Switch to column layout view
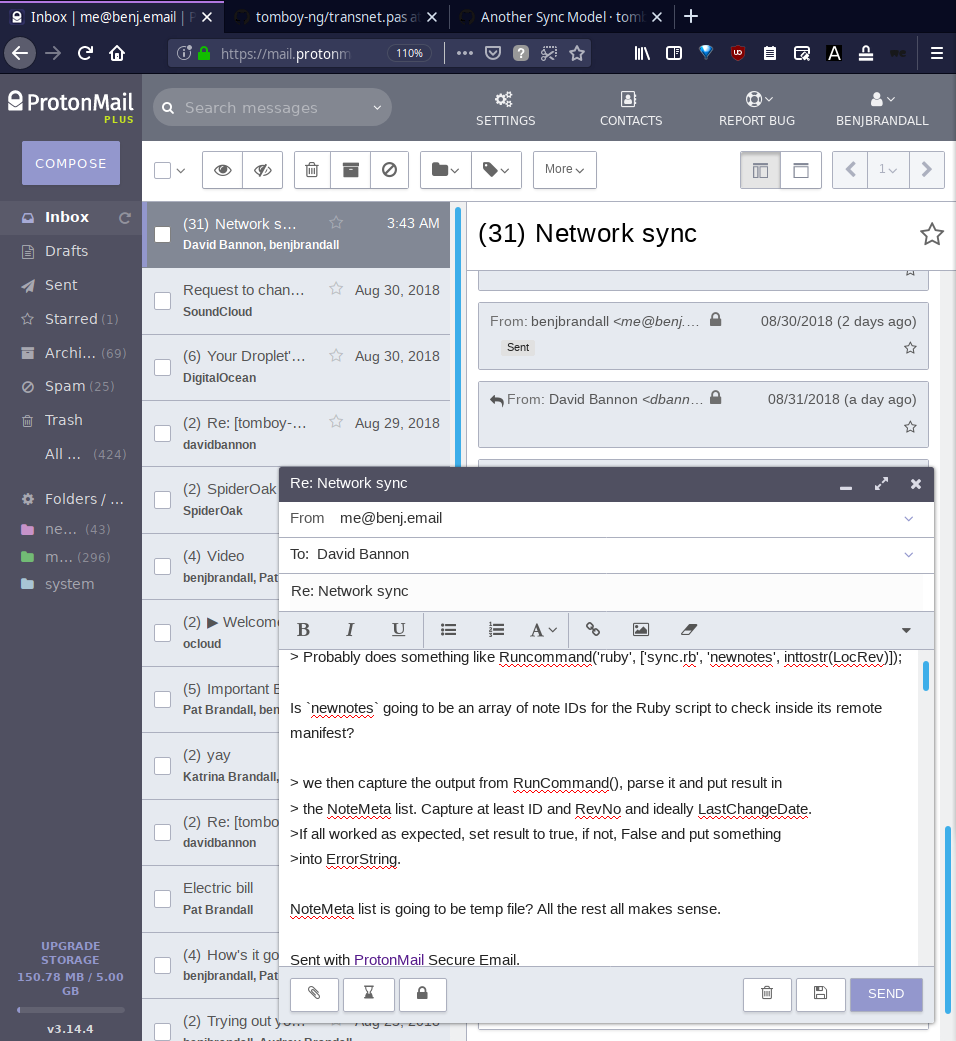This screenshot has height=1041, width=956. (x=760, y=170)
